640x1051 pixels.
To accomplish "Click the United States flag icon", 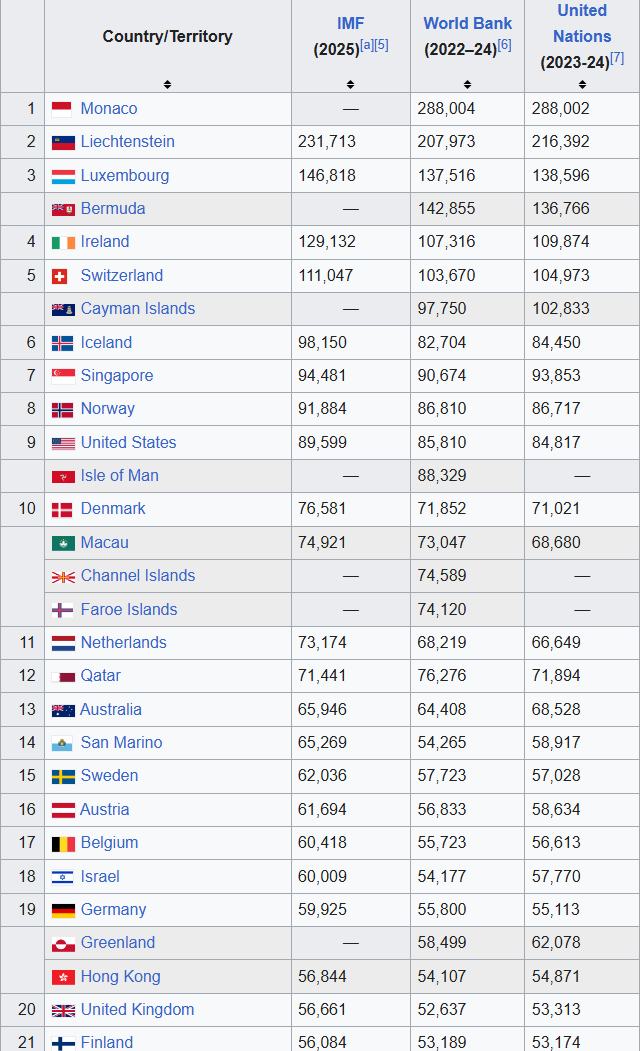I will 63,443.
